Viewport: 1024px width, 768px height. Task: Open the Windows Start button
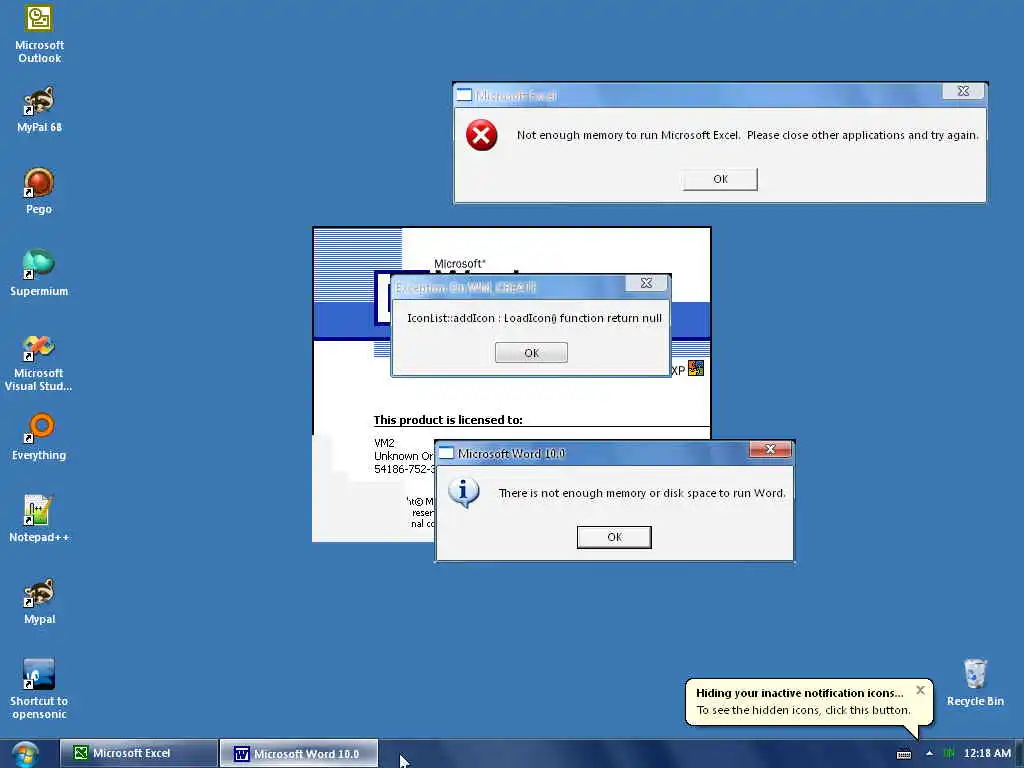pos(25,754)
